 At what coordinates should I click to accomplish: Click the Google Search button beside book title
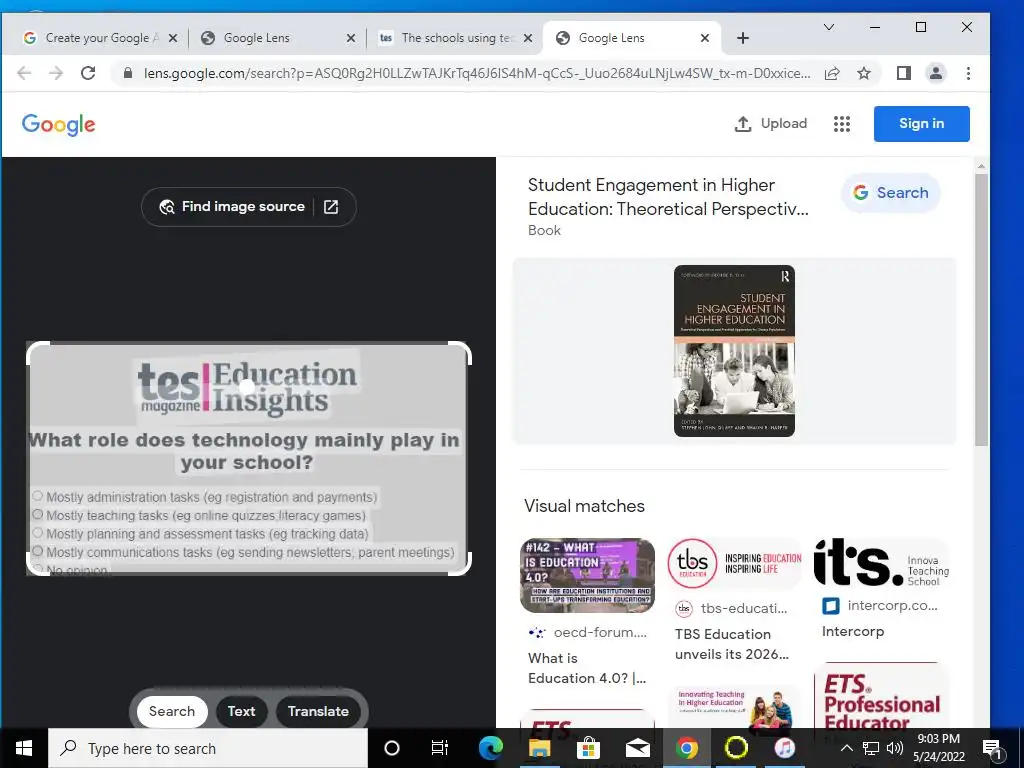[891, 193]
